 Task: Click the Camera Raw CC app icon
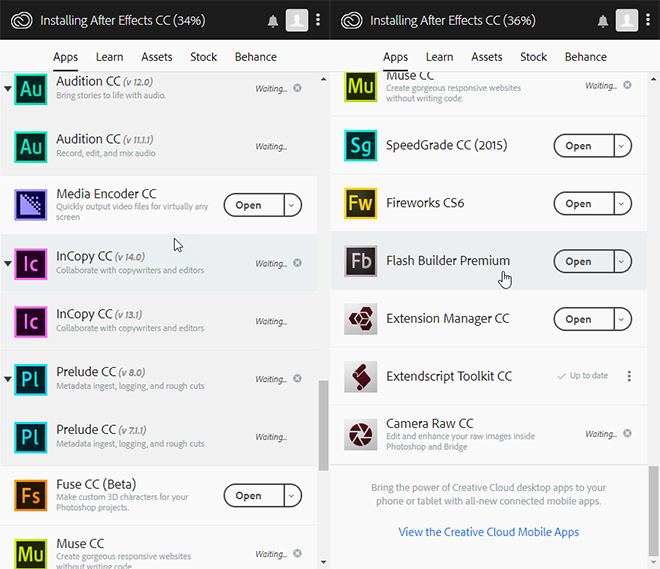360,435
